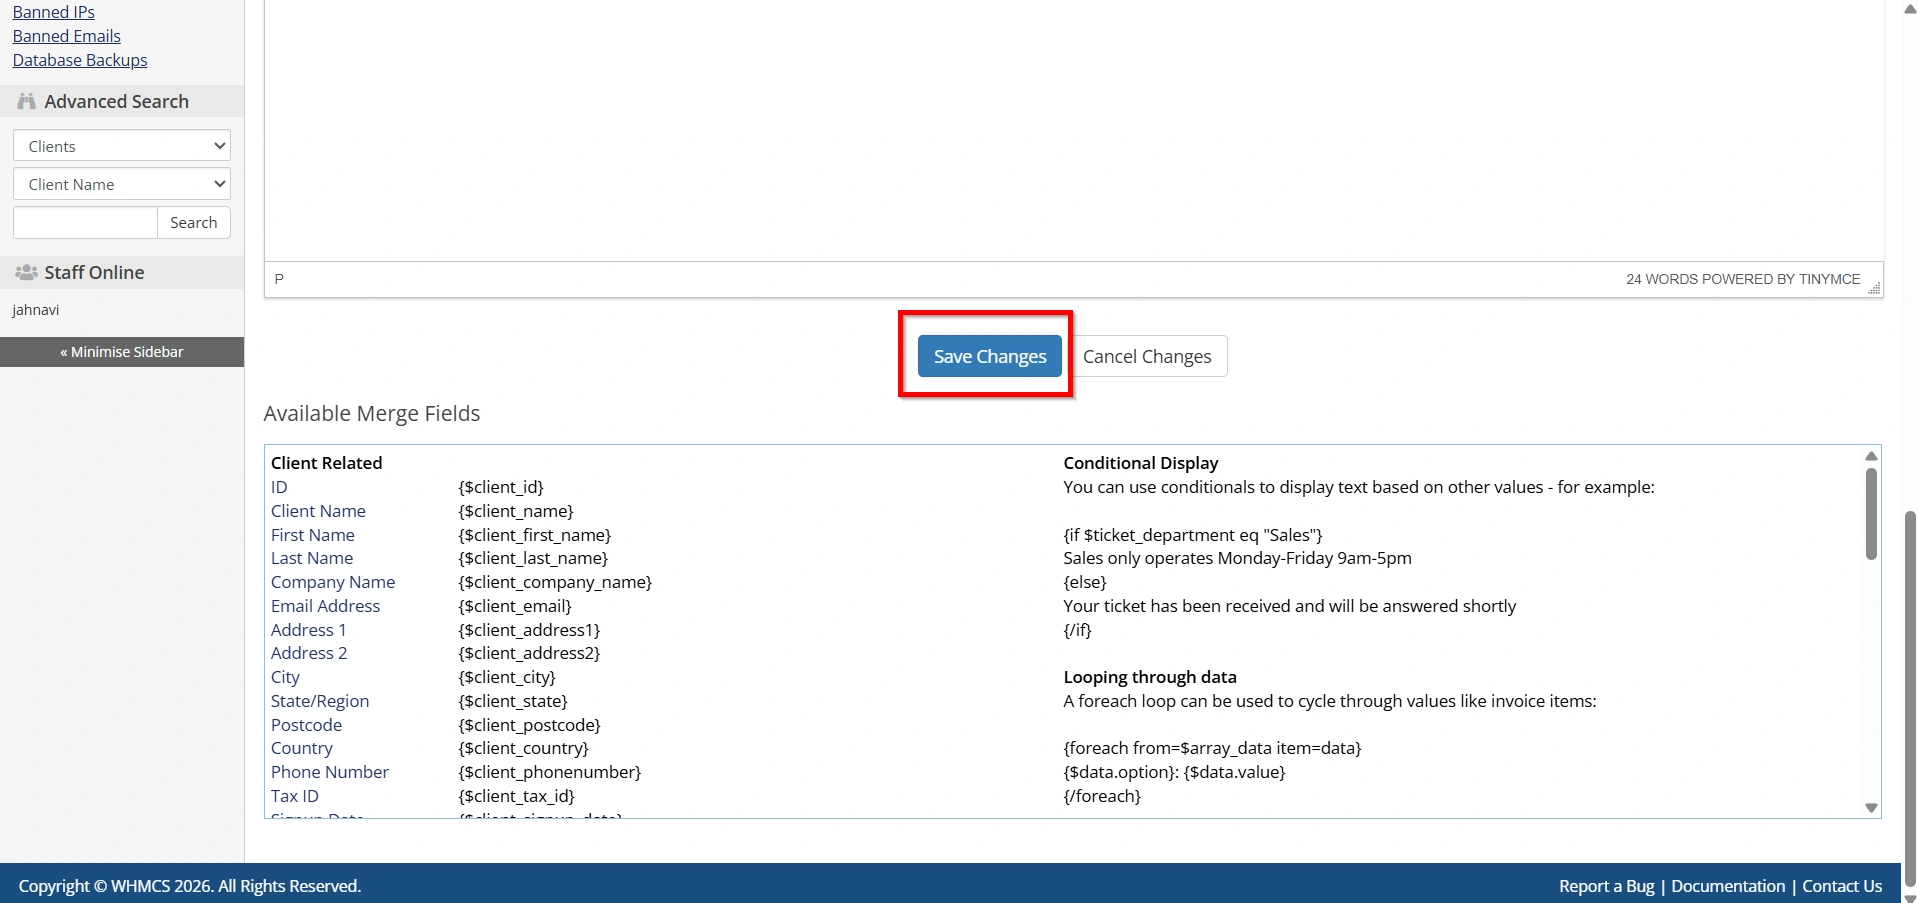The image size is (1918, 903).
Task: Click the Looping through data heading
Action: click(x=1150, y=677)
